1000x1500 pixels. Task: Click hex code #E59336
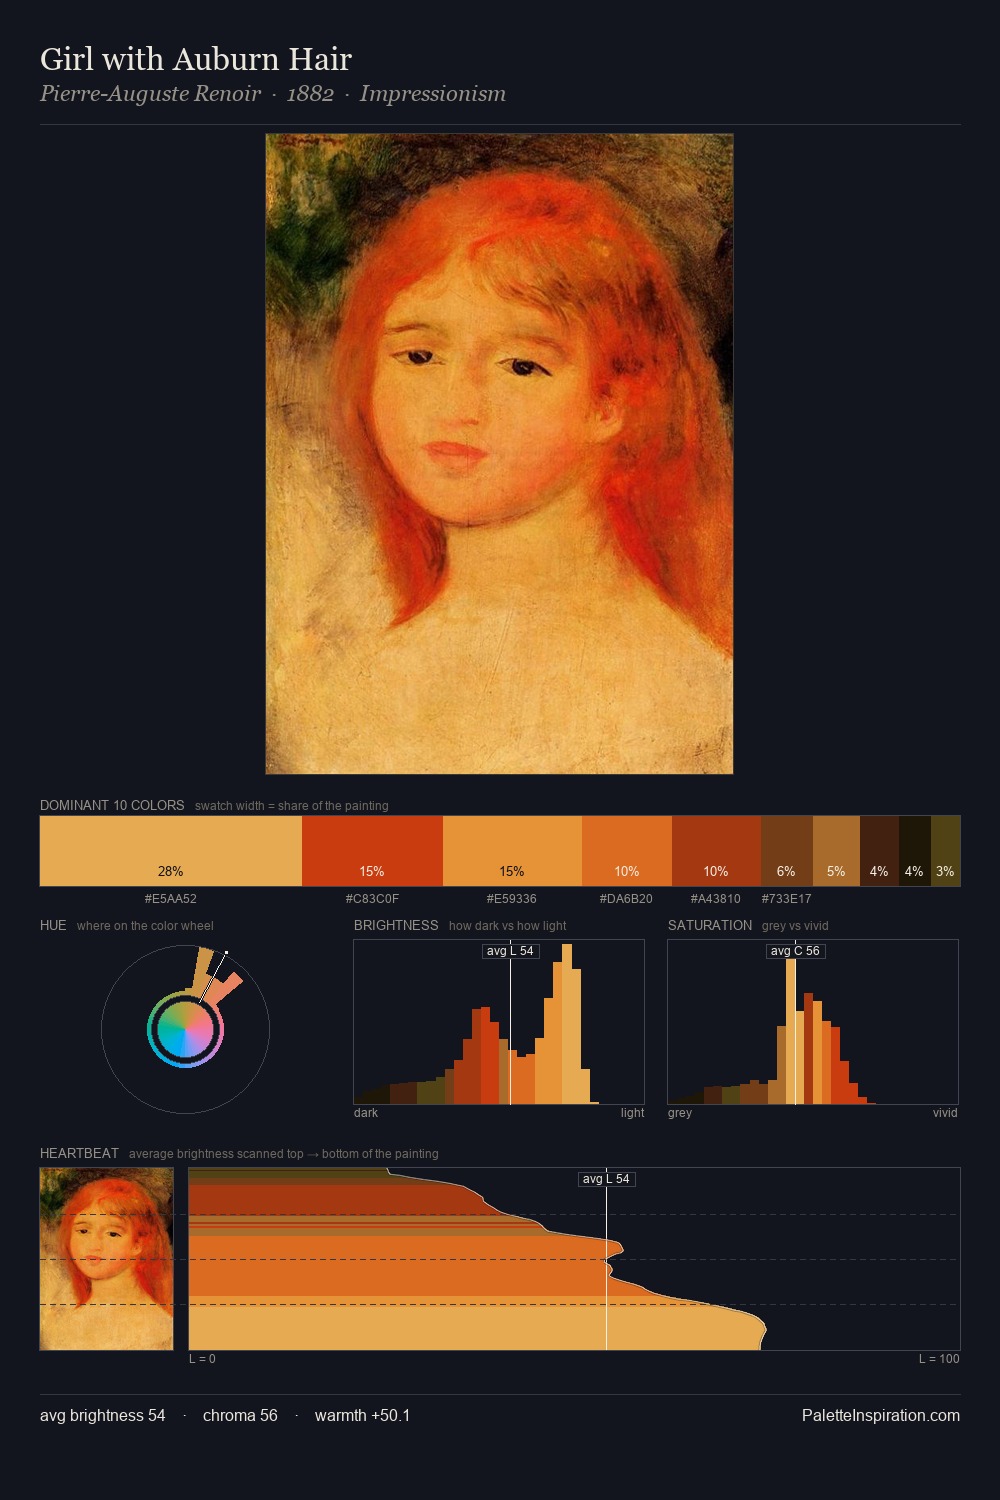[x=512, y=899]
